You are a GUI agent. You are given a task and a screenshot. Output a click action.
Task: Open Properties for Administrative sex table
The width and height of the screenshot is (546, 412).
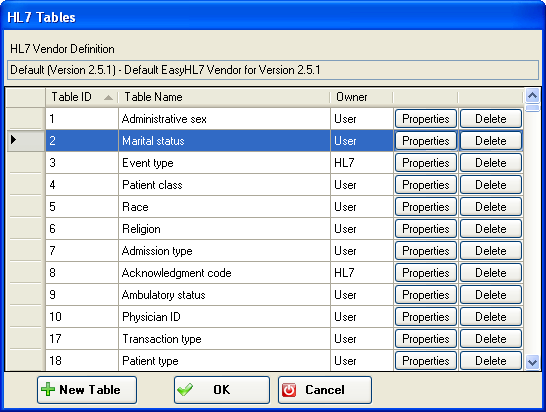click(x=426, y=119)
